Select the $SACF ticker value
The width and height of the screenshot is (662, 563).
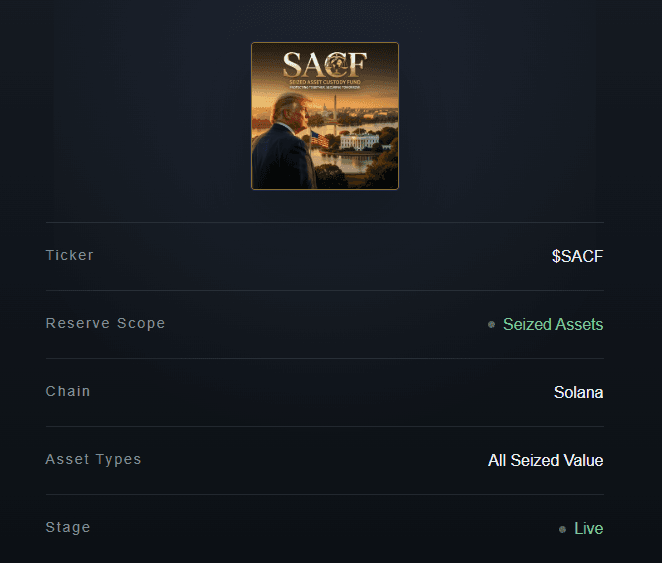578,256
